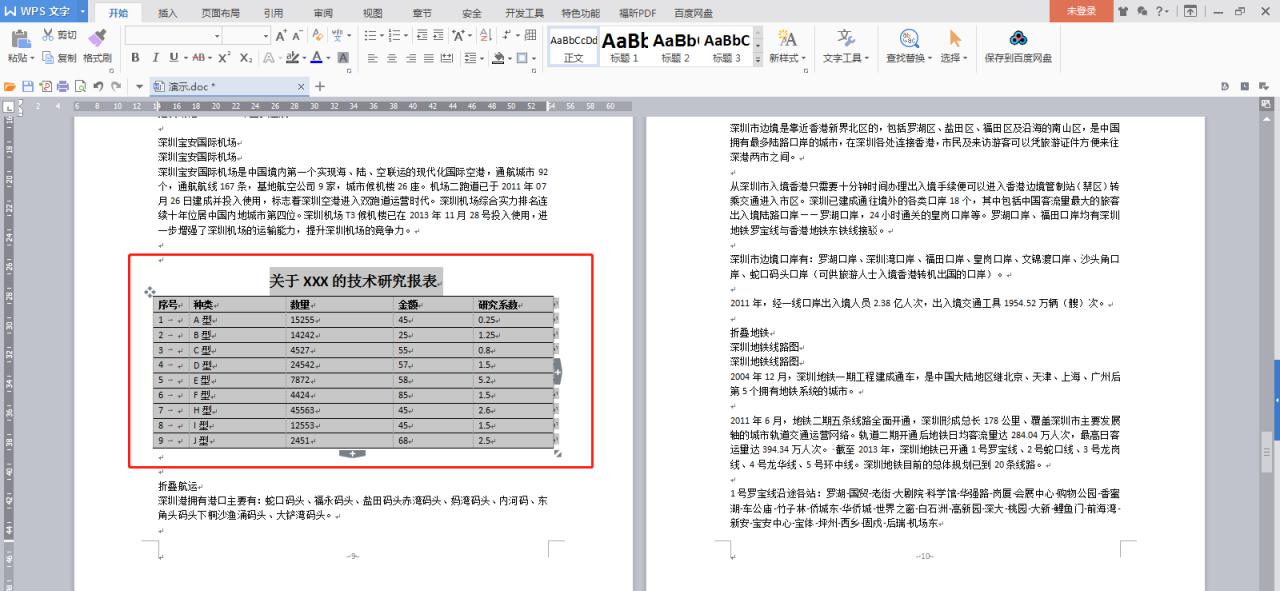Image resolution: width=1280 pixels, height=591 pixels.
Task: Open the font size dropdown
Action: tap(266, 35)
